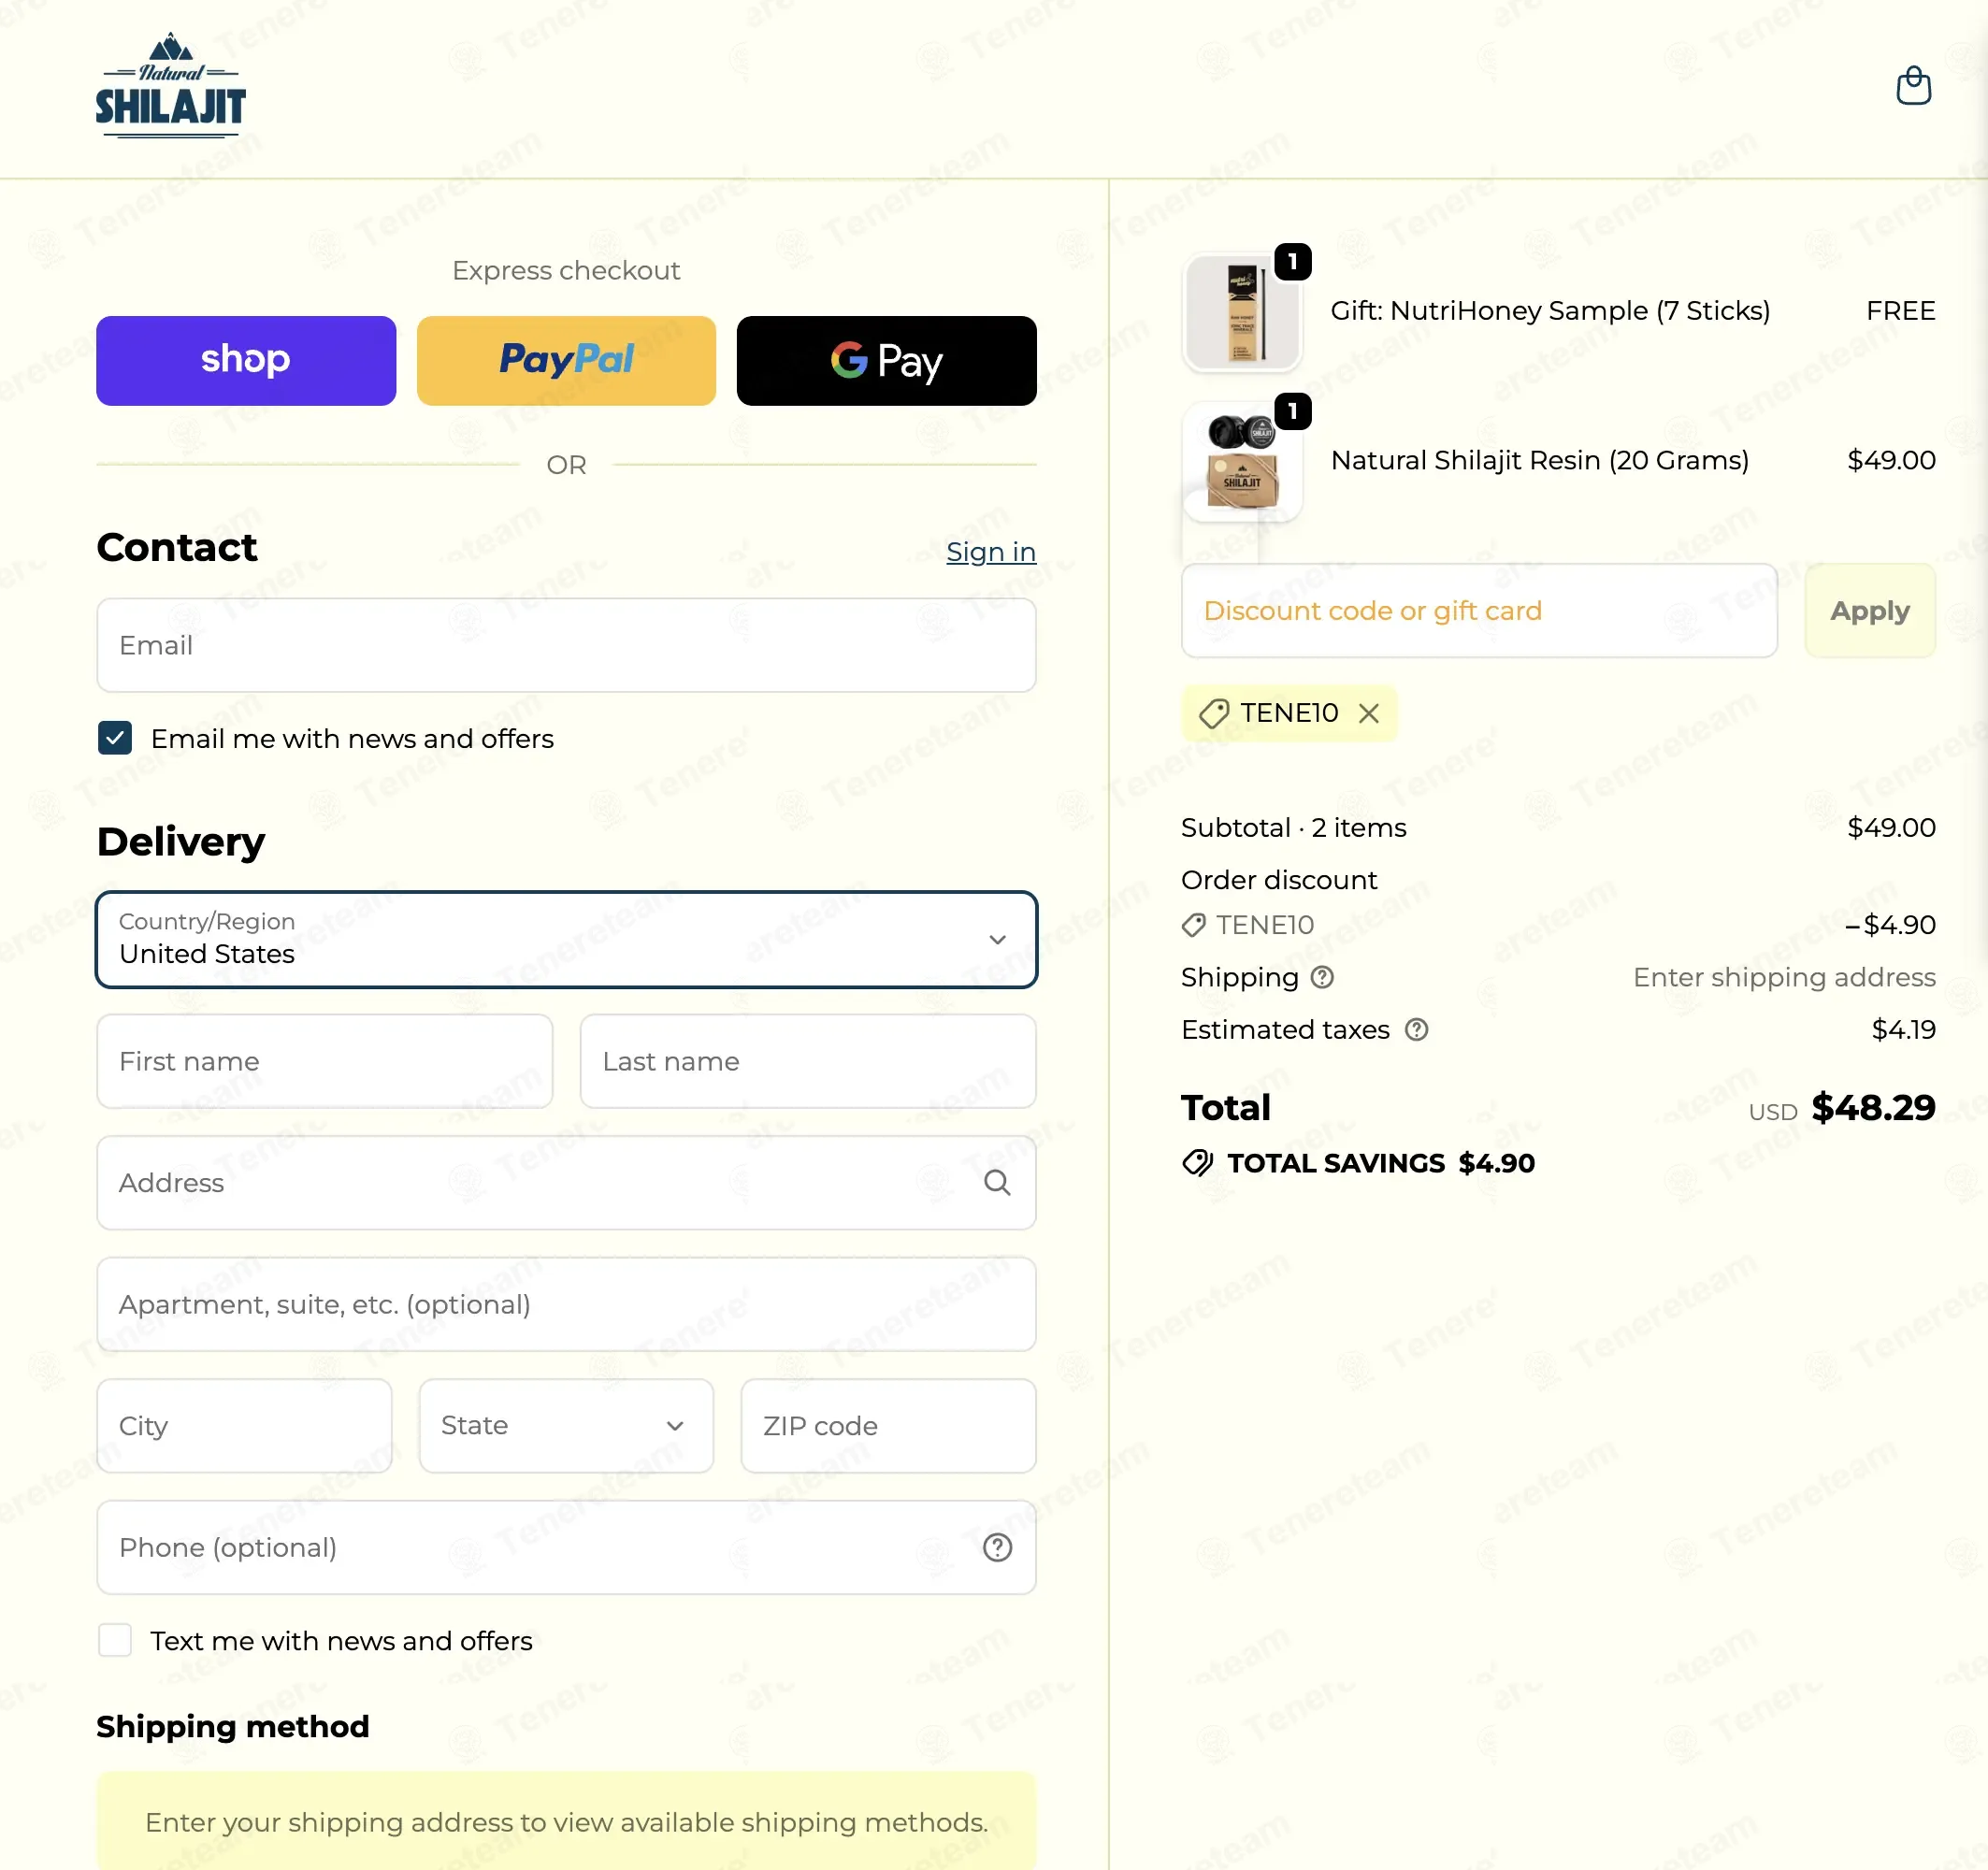Image resolution: width=1988 pixels, height=1870 pixels.
Task: Click the "Express checkout" heading
Action: [566, 270]
